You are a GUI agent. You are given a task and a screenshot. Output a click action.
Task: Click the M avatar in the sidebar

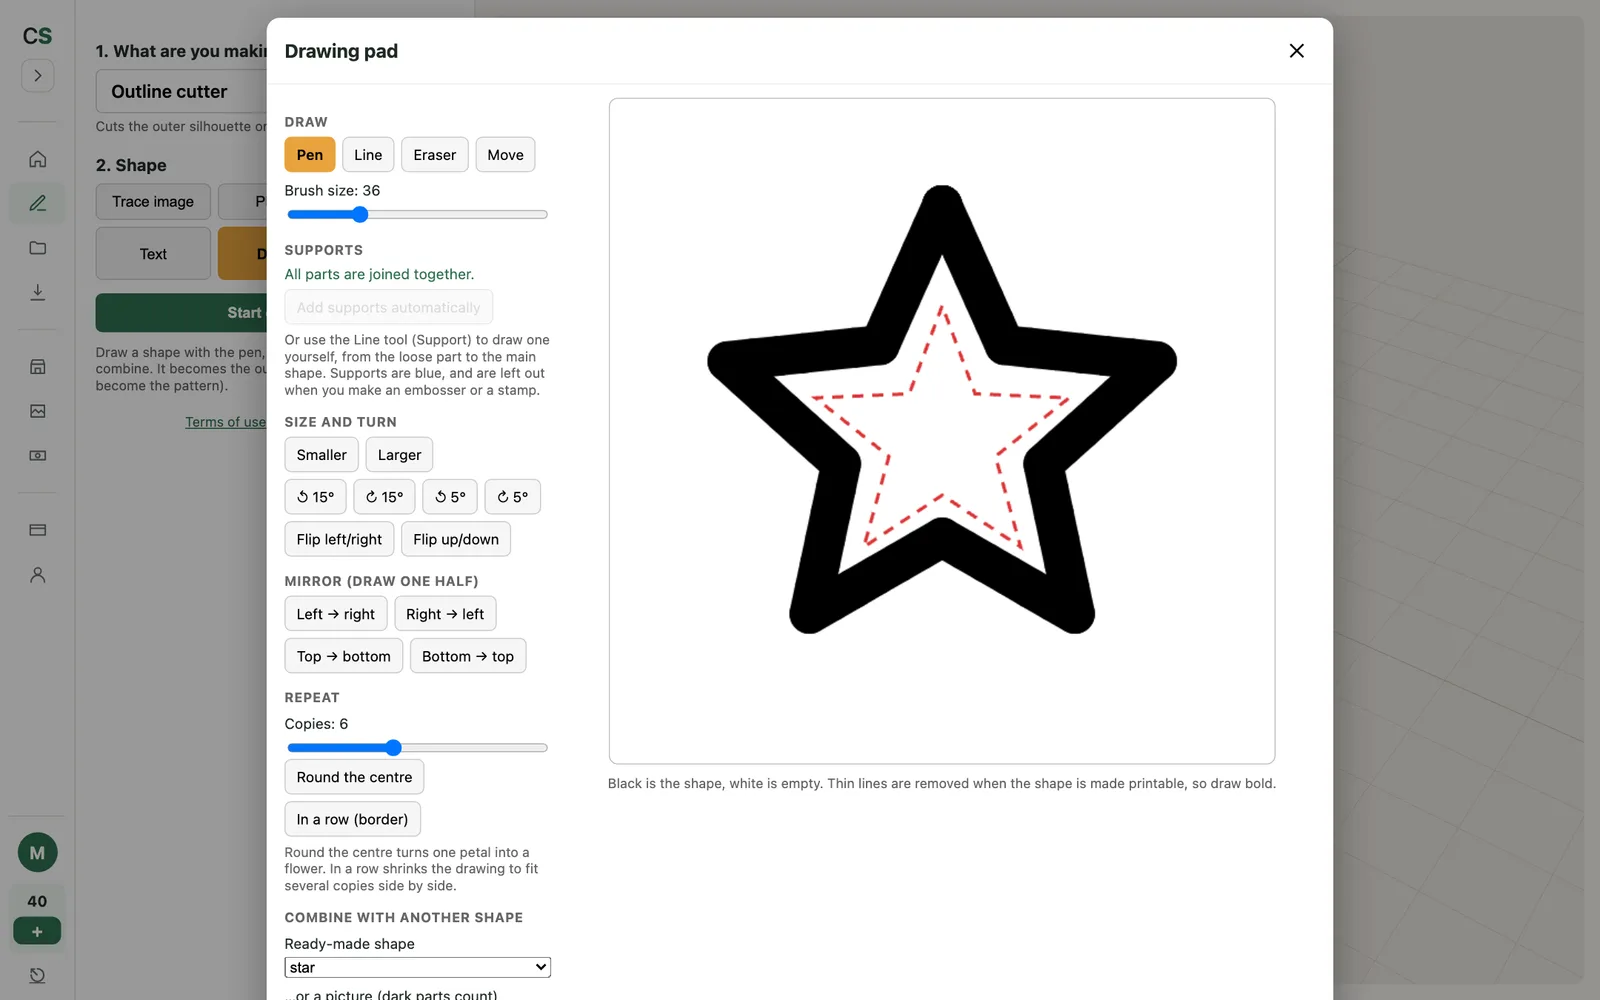pos(37,853)
